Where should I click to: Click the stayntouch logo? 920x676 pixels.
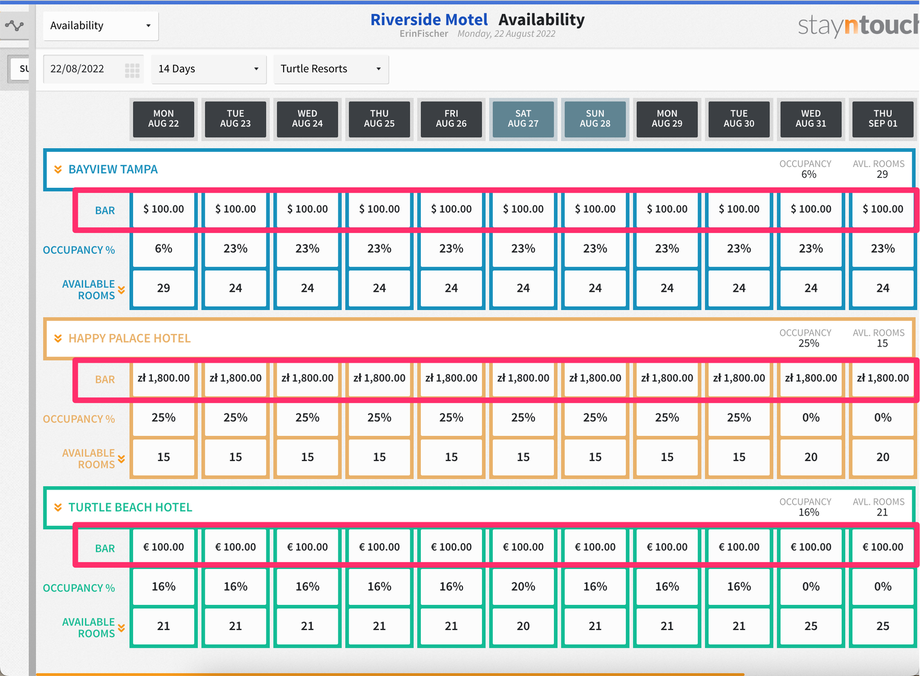click(858, 25)
